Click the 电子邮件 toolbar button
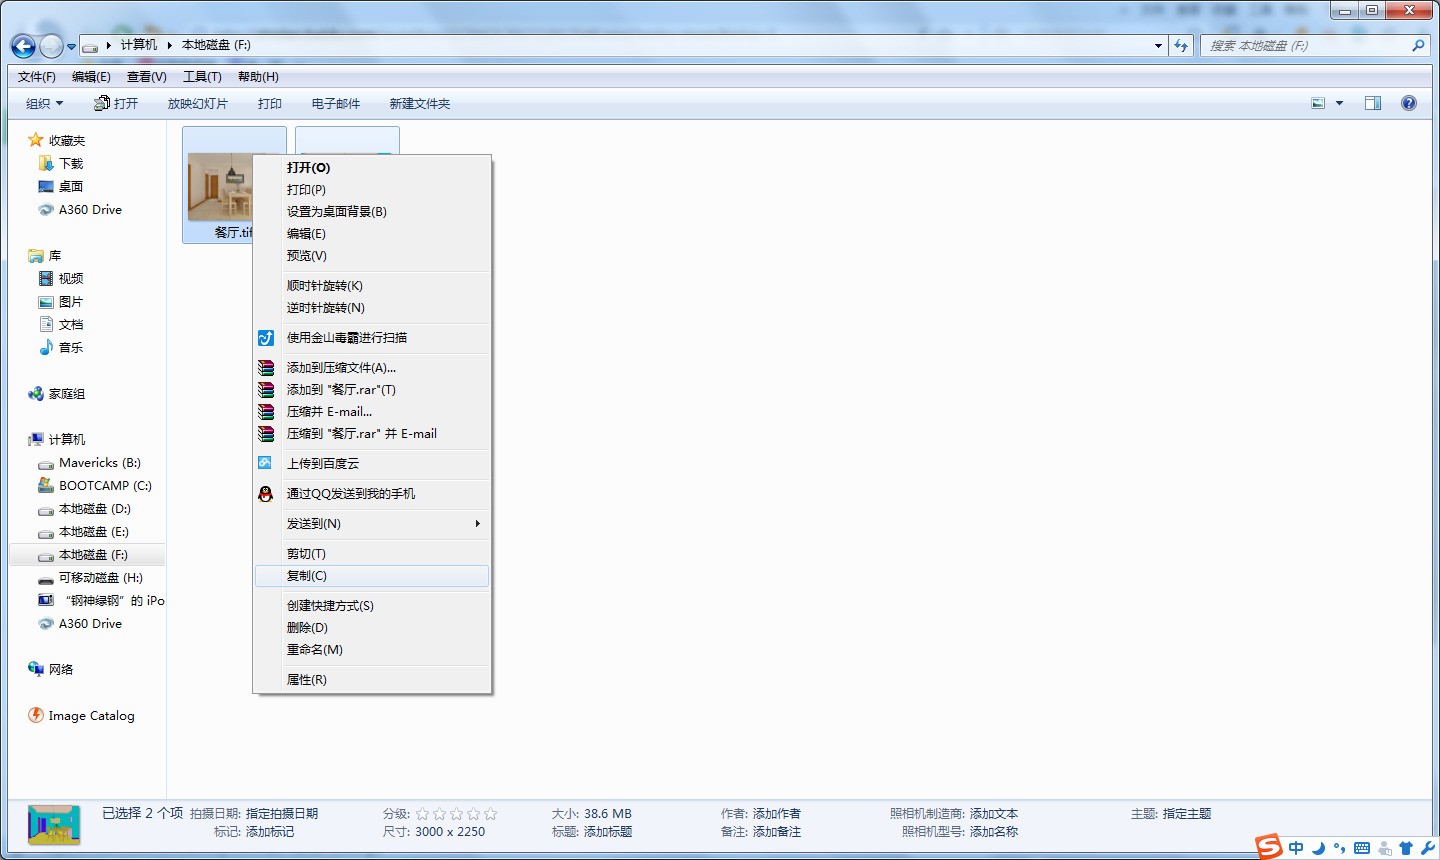 pos(336,103)
